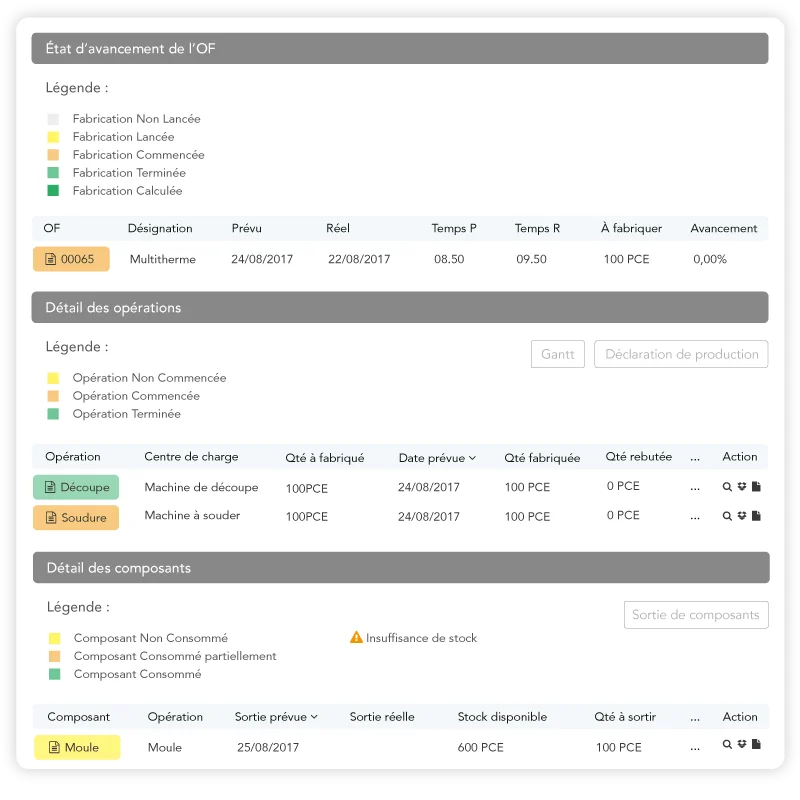Click the Opération Terminée green legend swatch

(54, 413)
